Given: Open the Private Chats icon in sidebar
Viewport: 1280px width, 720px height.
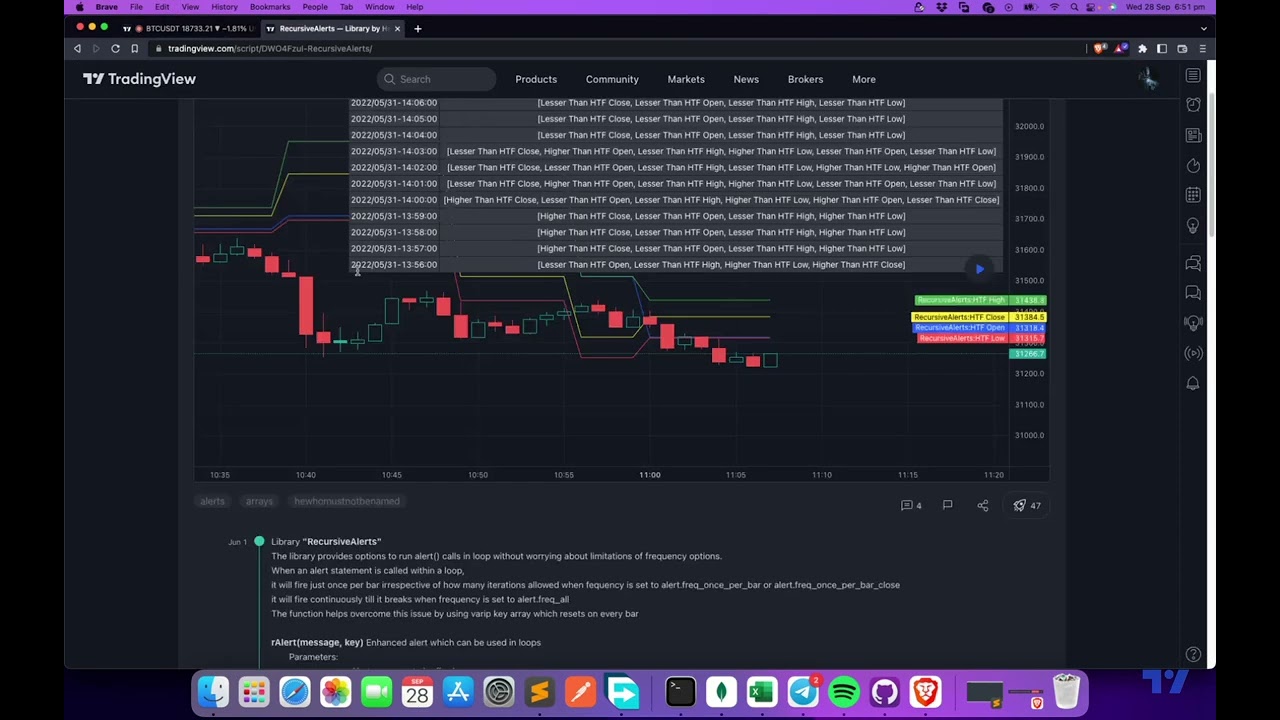Looking at the screenshot, I should pyautogui.click(x=1193, y=293).
